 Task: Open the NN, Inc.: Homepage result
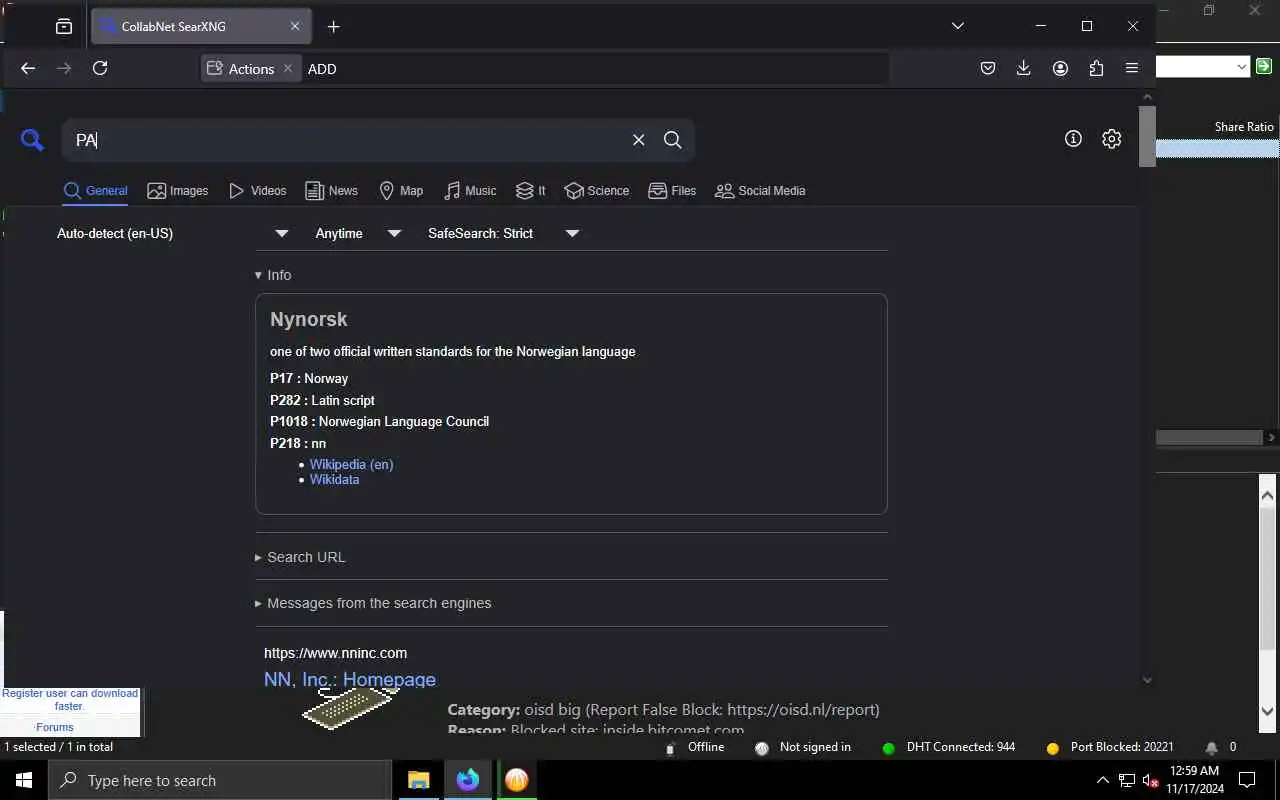point(350,679)
